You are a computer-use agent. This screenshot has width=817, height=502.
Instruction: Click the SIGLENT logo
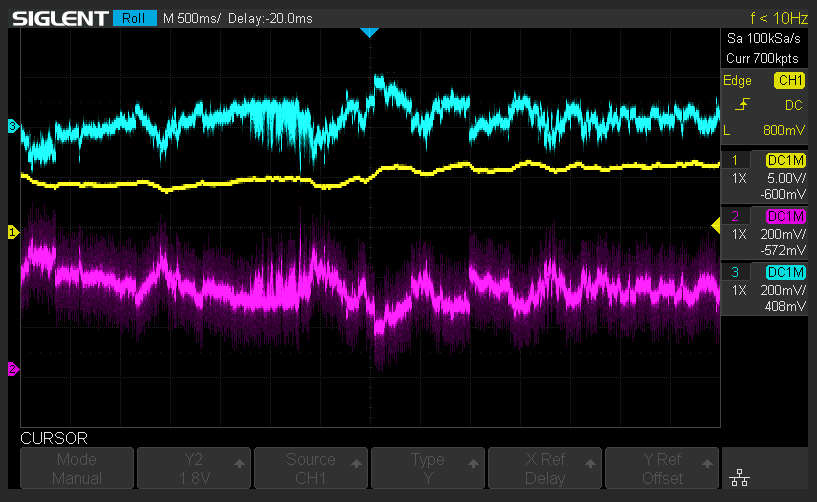[x=60, y=18]
